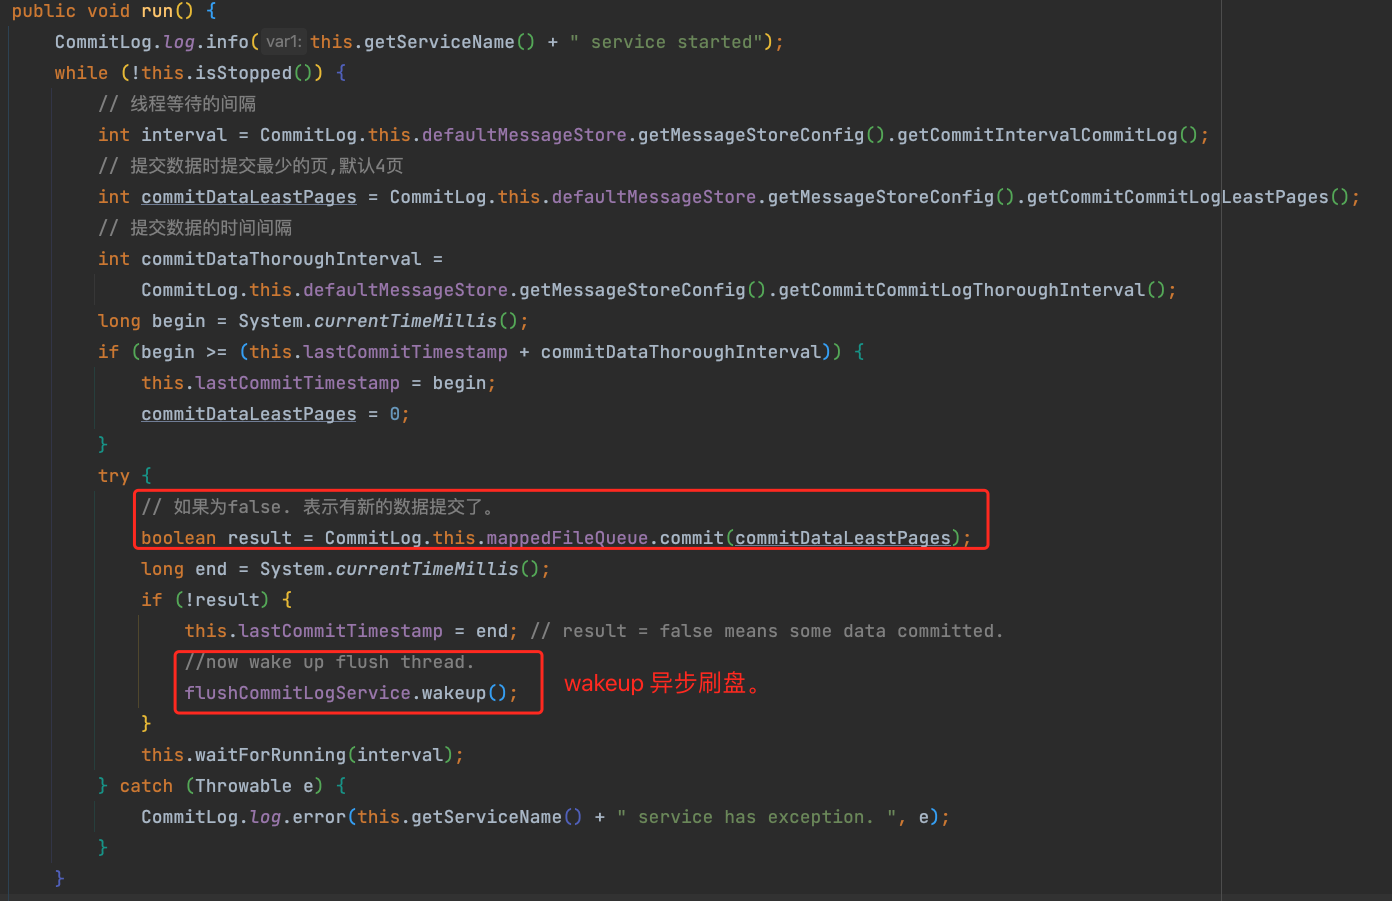Click the commit method on mappedFileQueue

point(691,538)
